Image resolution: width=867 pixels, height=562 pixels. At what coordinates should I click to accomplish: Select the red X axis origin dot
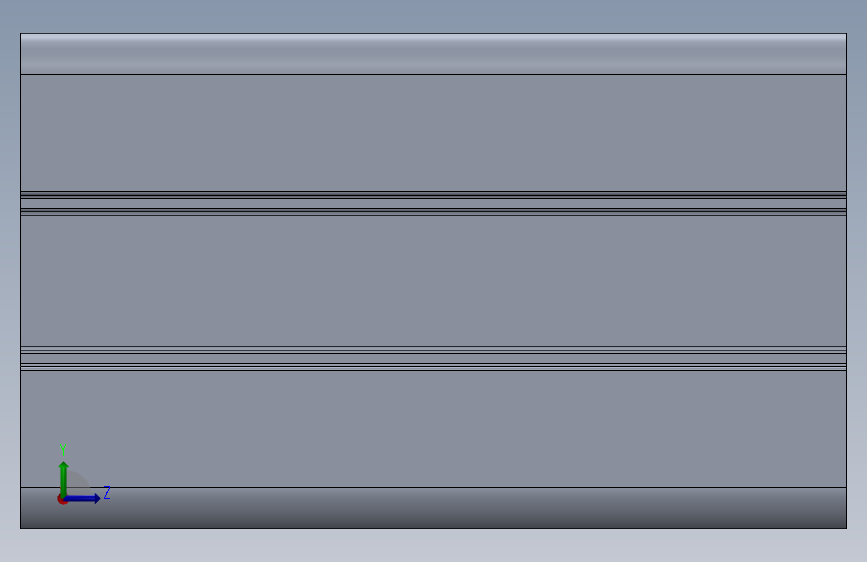61,500
